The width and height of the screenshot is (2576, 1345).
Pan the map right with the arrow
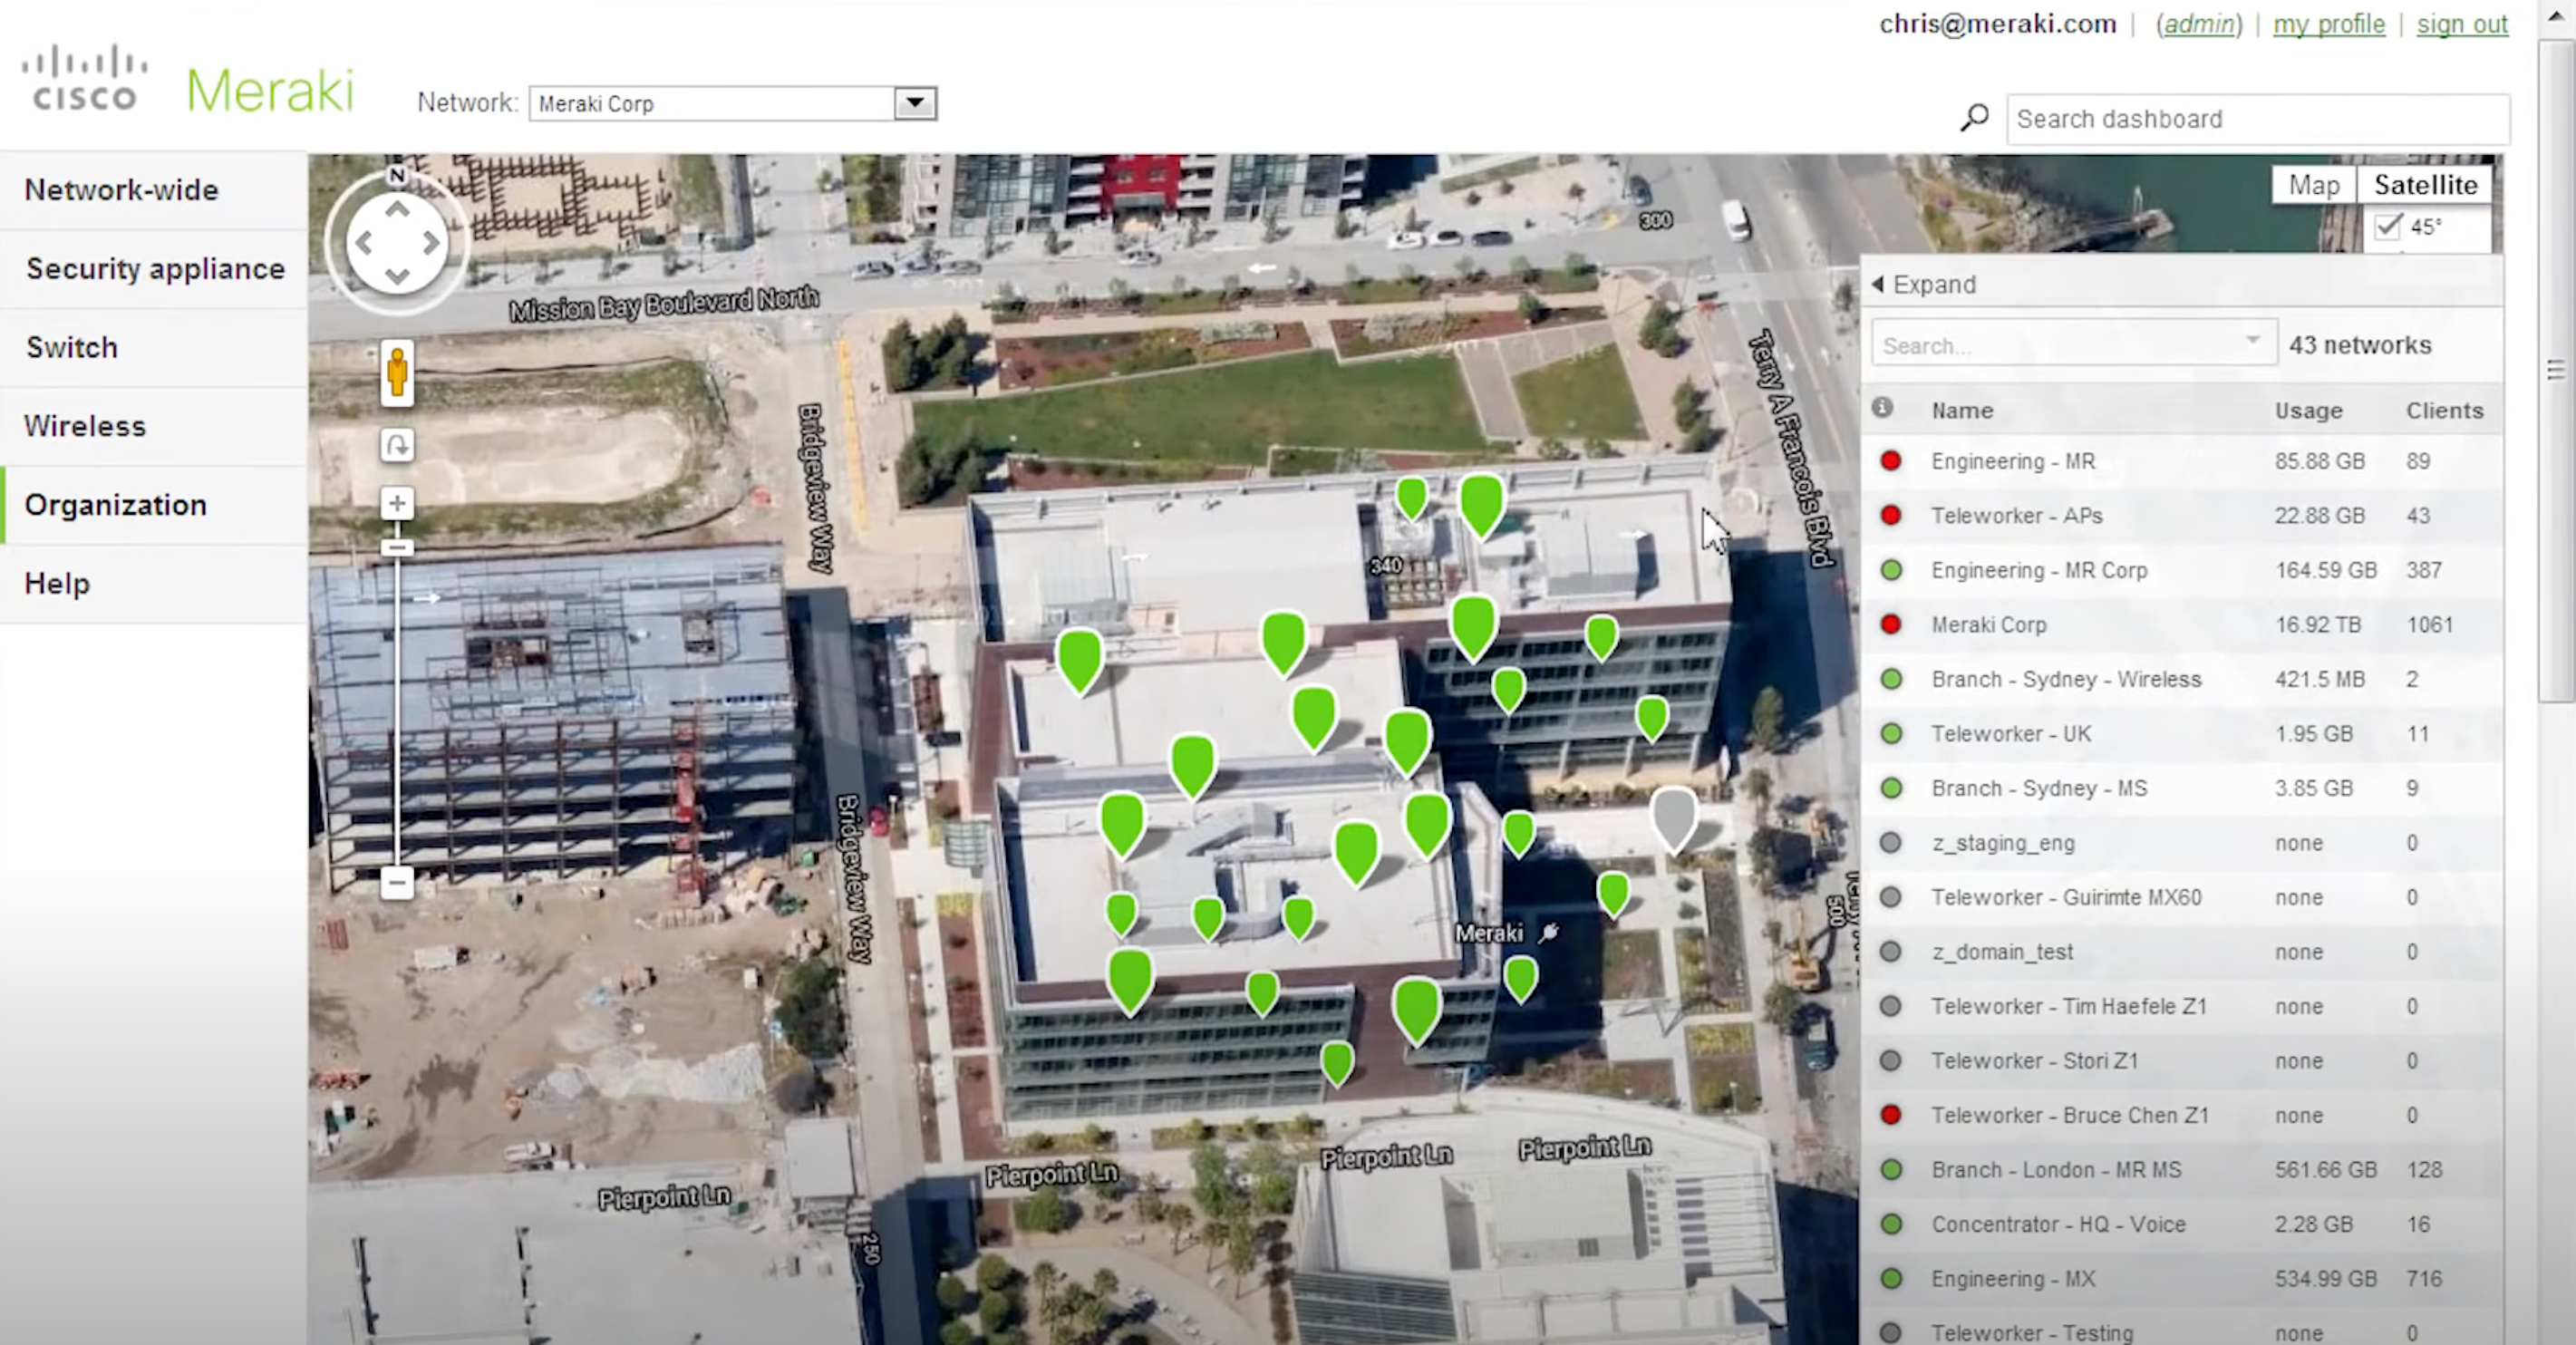click(431, 243)
